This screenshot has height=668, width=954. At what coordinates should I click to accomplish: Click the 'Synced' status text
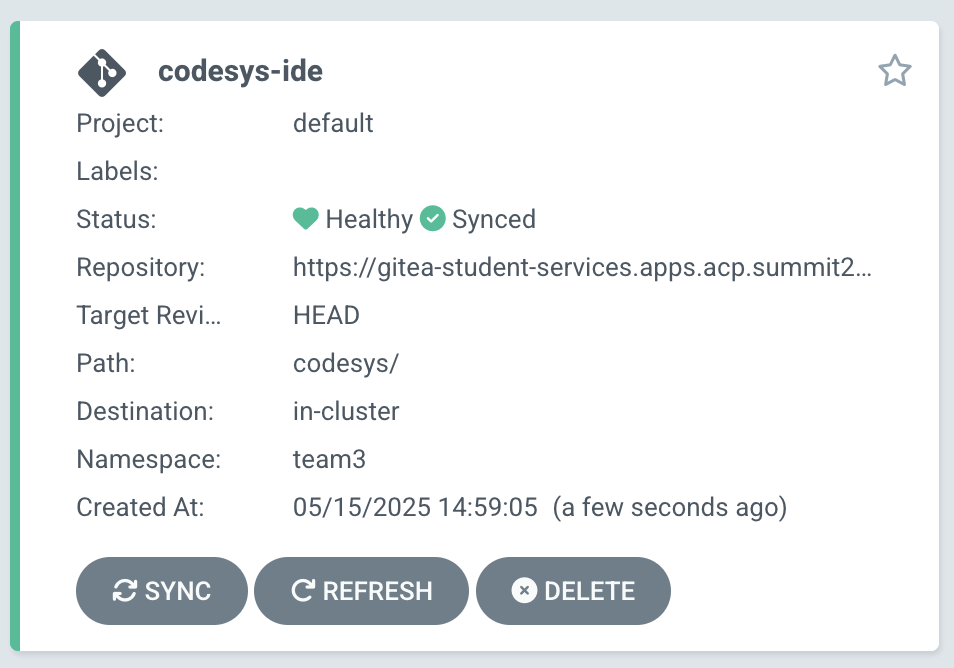click(x=493, y=220)
